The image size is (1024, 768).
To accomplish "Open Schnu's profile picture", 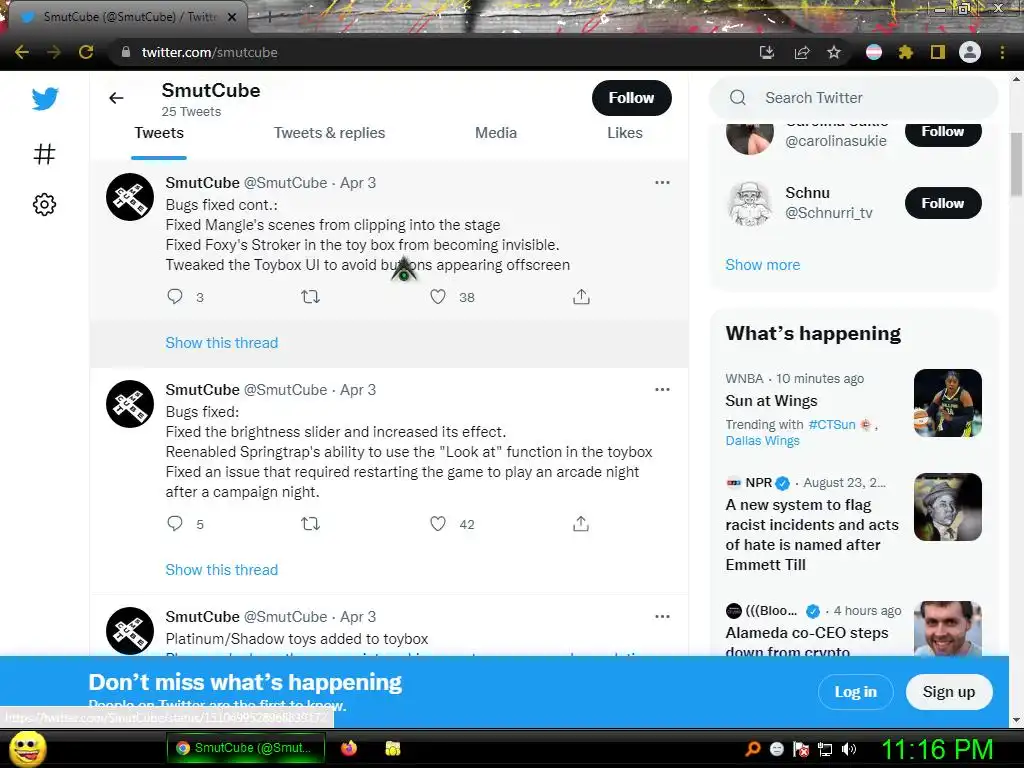I will point(750,203).
